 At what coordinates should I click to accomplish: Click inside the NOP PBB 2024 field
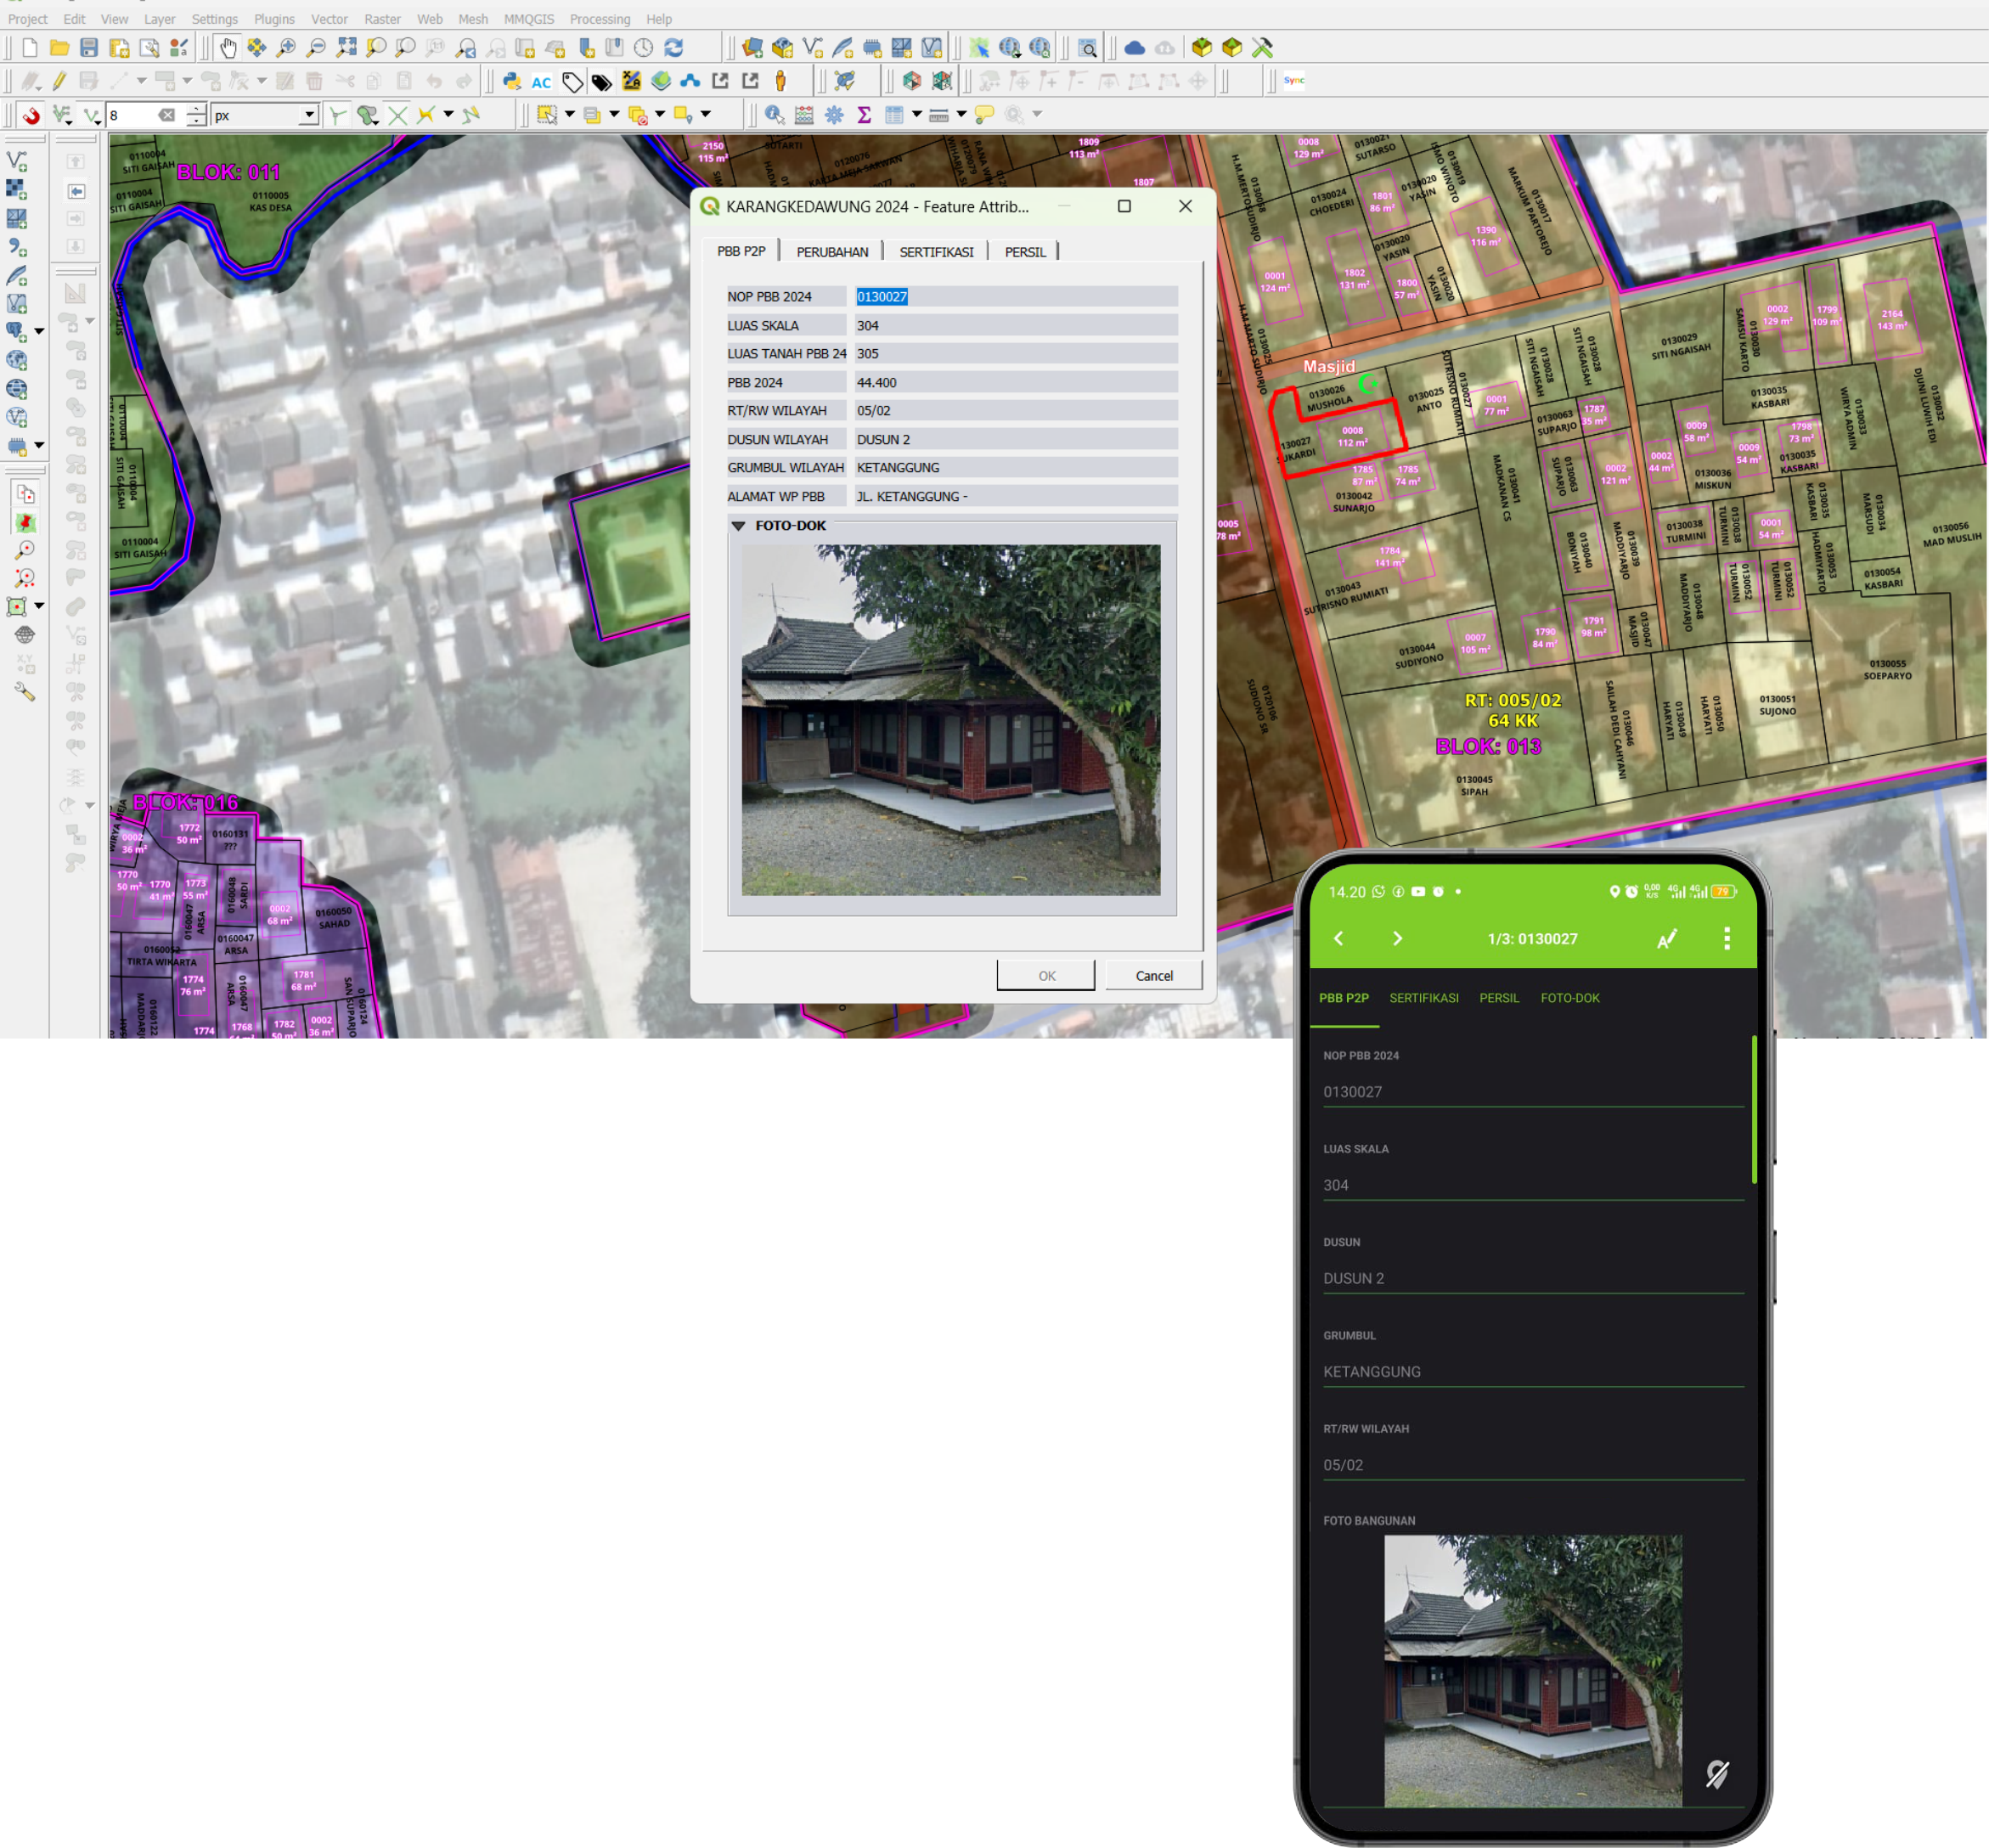(x=1013, y=296)
